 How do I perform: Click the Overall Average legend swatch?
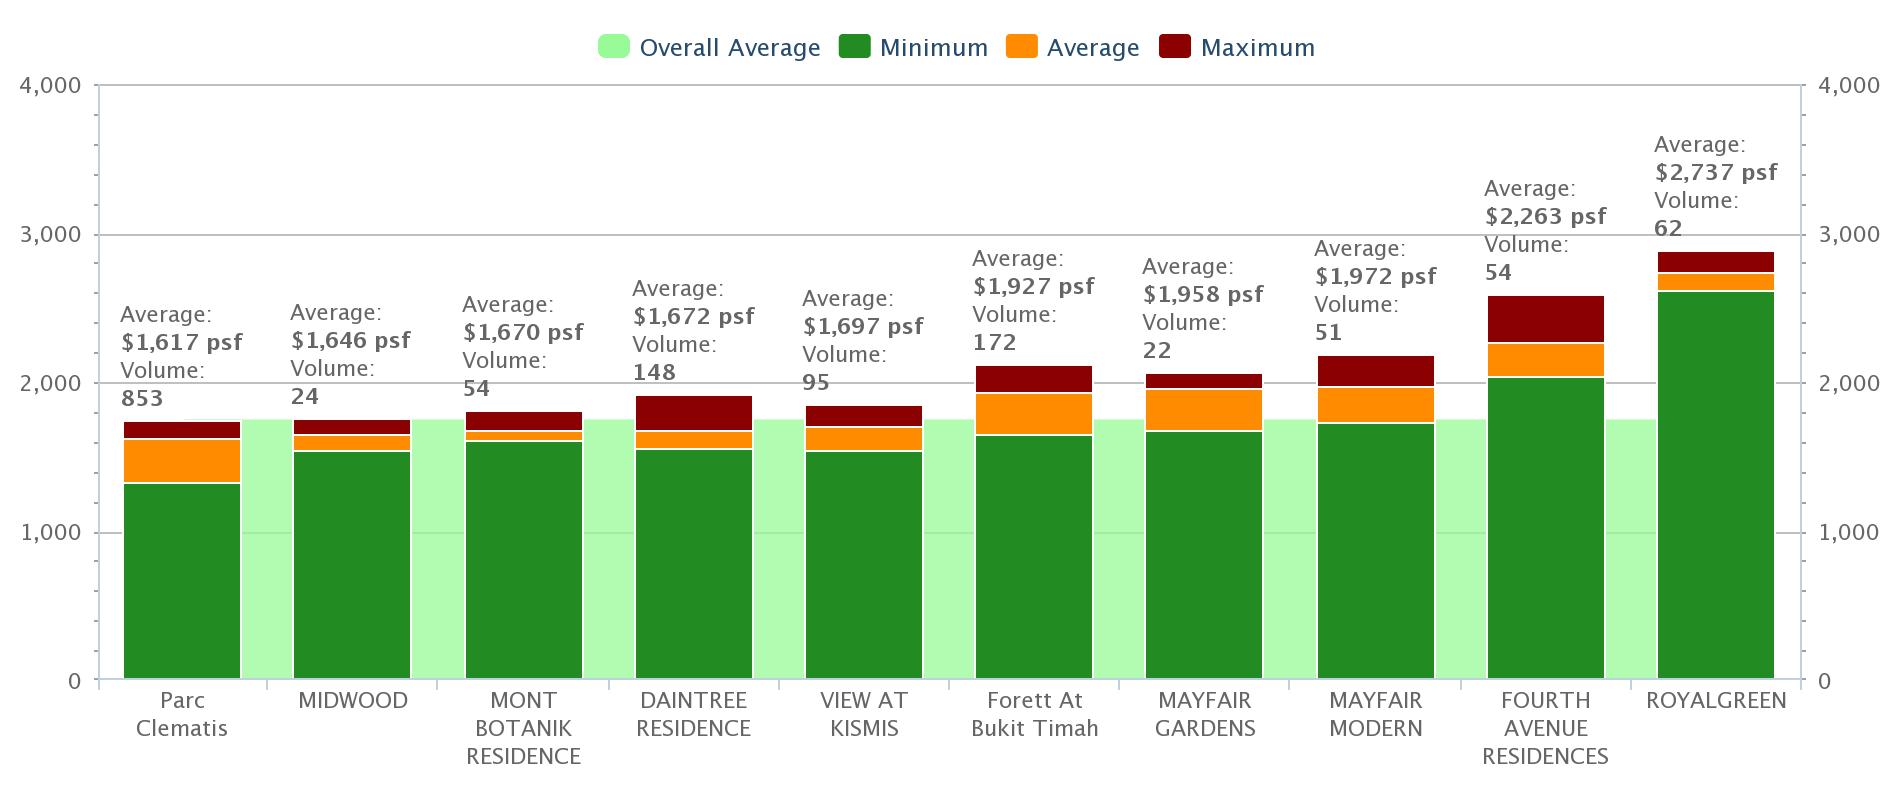pyautogui.click(x=613, y=47)
